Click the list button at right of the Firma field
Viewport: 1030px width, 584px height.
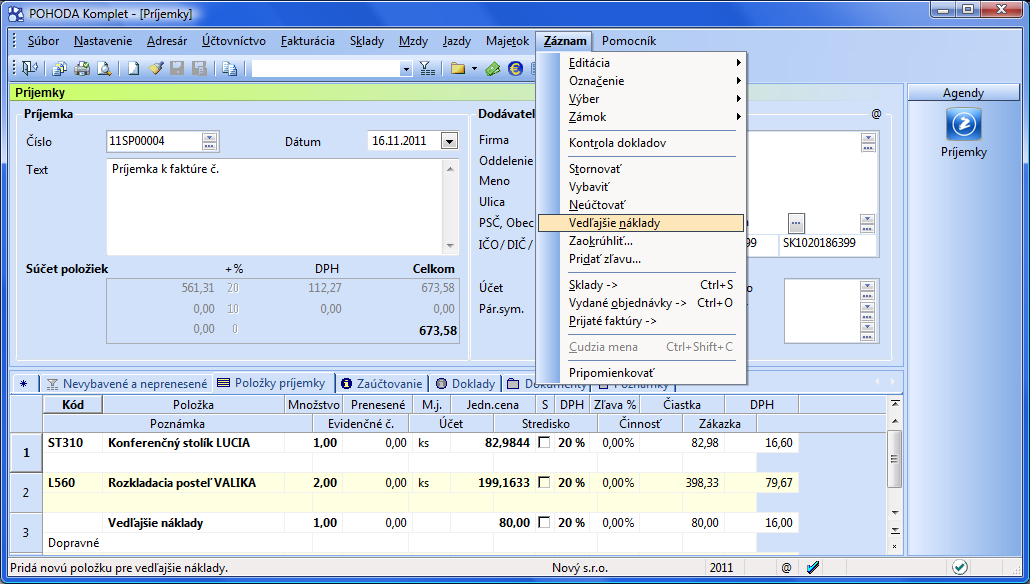pos(868,142)
